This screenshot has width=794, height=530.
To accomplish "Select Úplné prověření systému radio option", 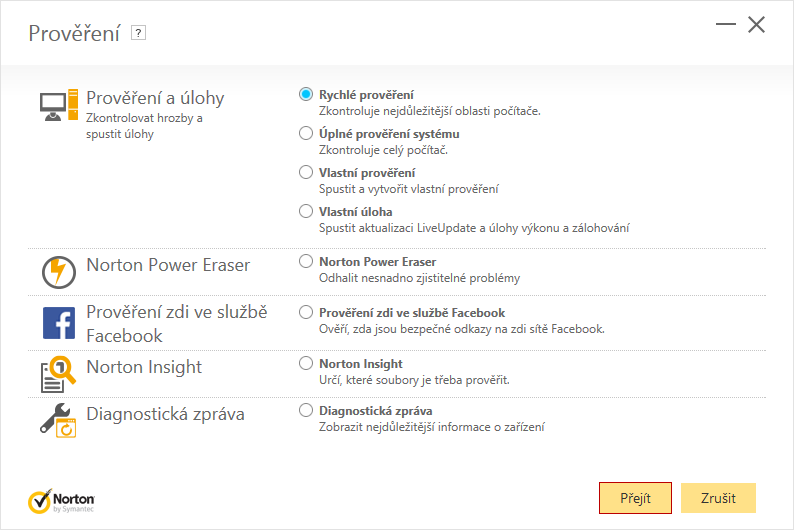I will click(306, 133).
